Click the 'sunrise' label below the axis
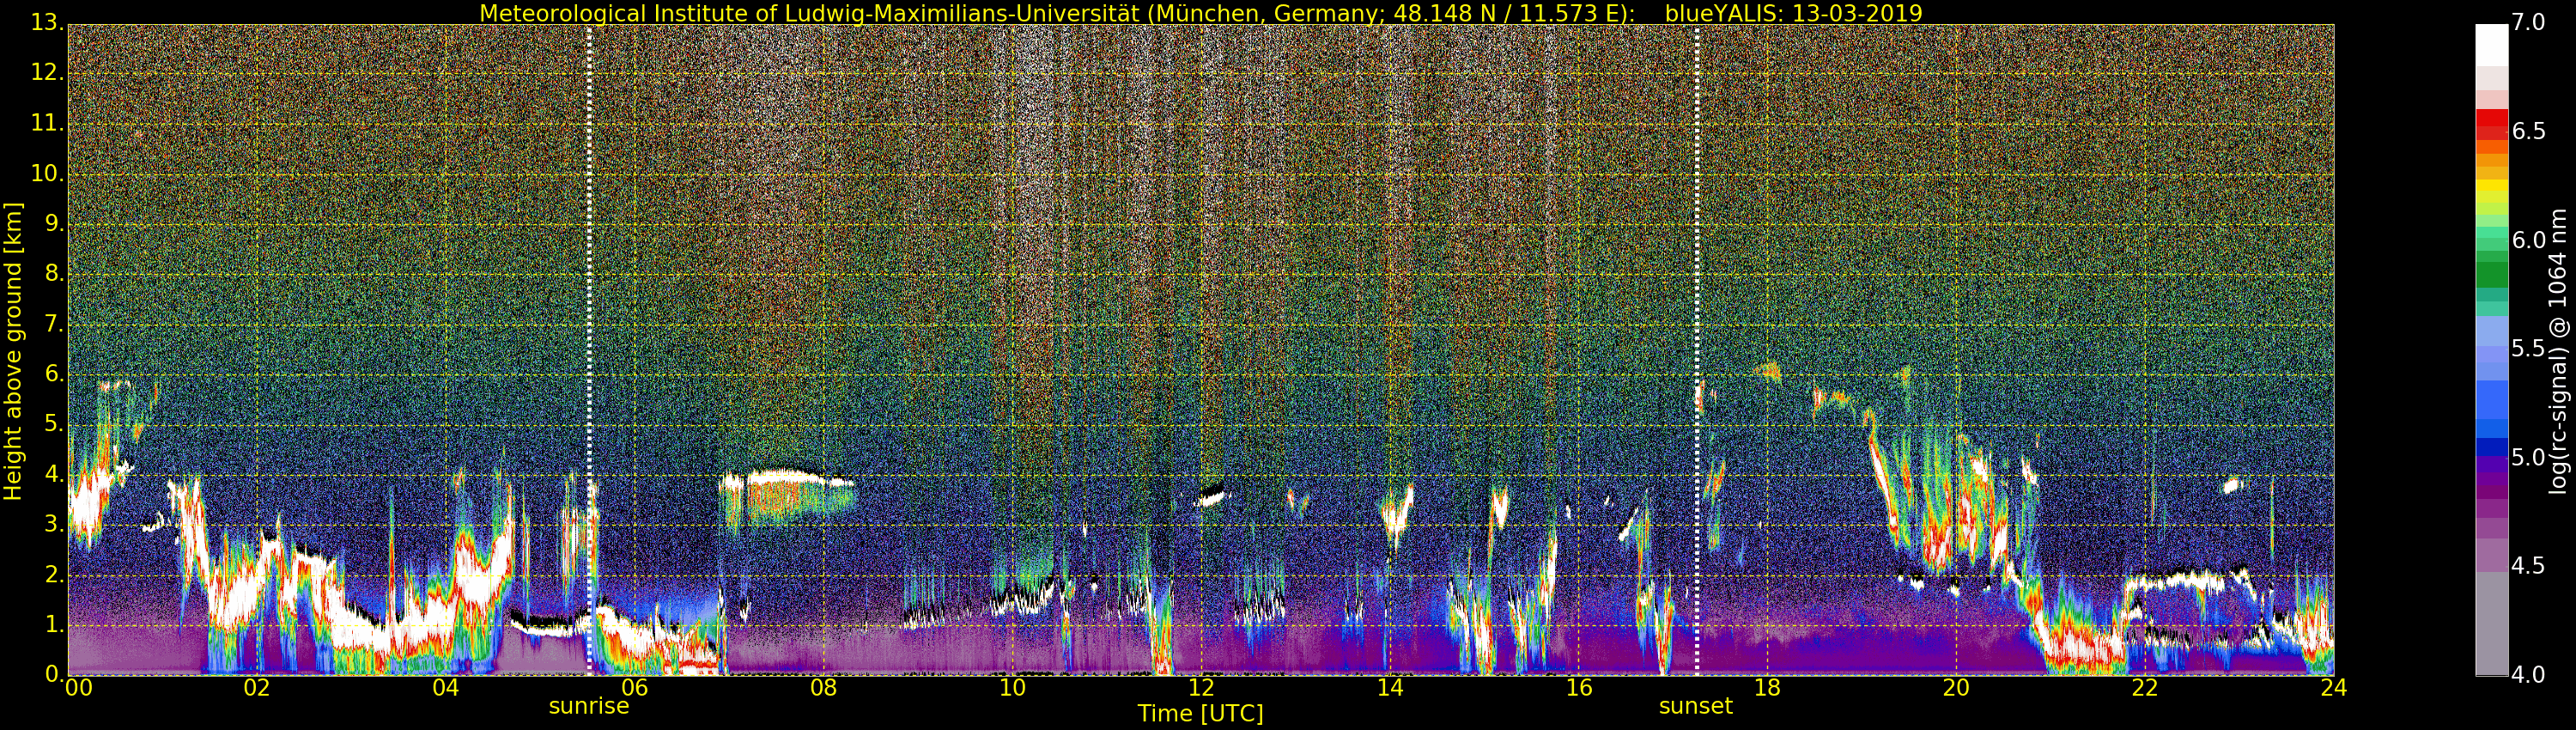Screen dimensions: 2576x730 tap(589, 706)
